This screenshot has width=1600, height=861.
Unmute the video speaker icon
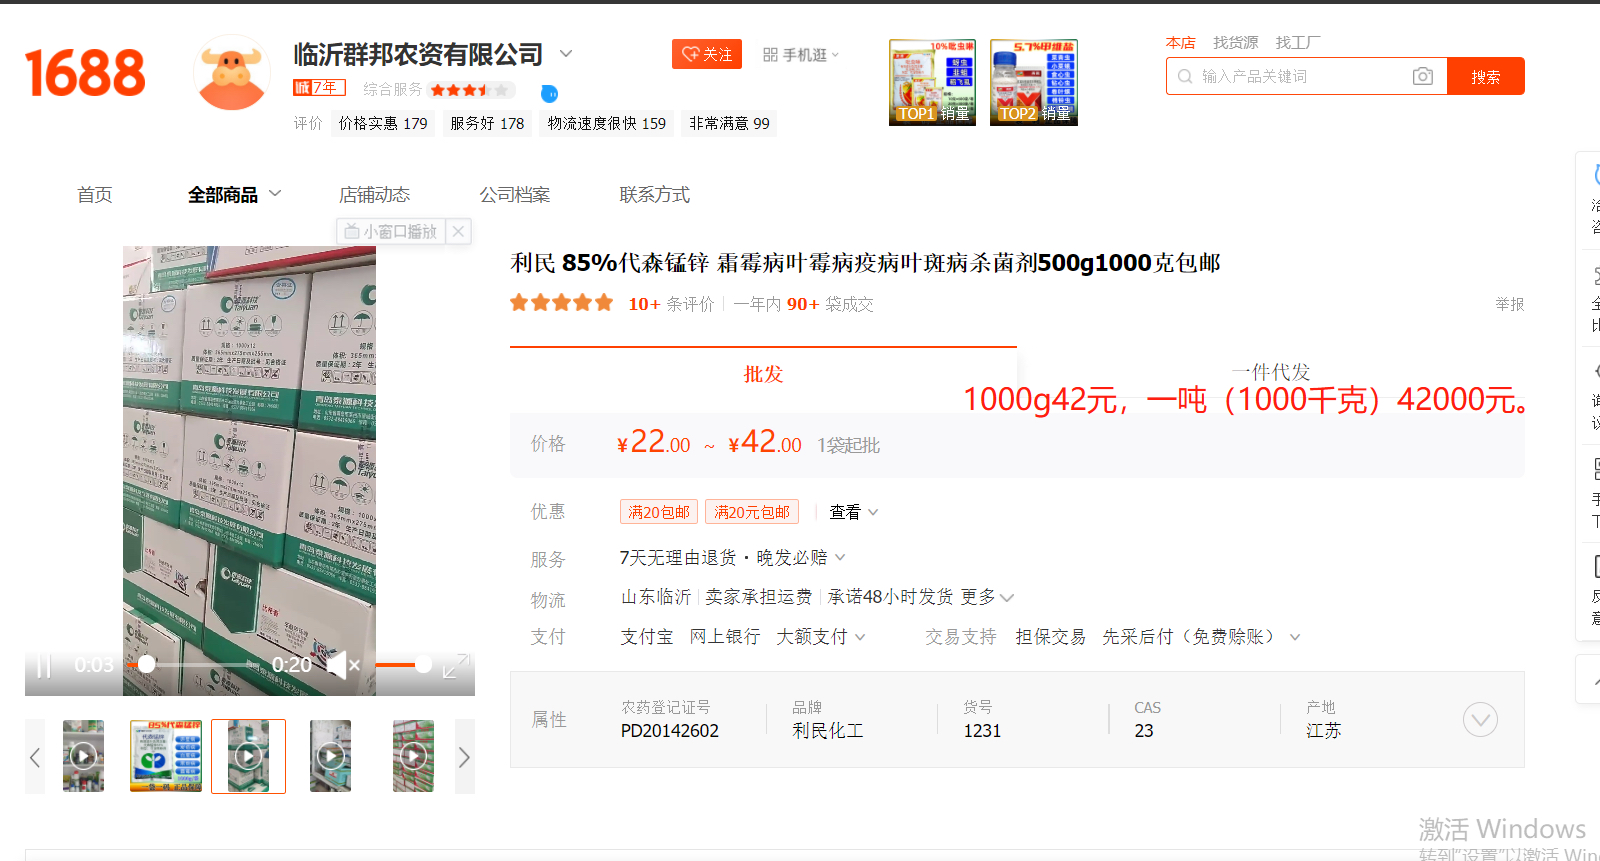(342, 665)
